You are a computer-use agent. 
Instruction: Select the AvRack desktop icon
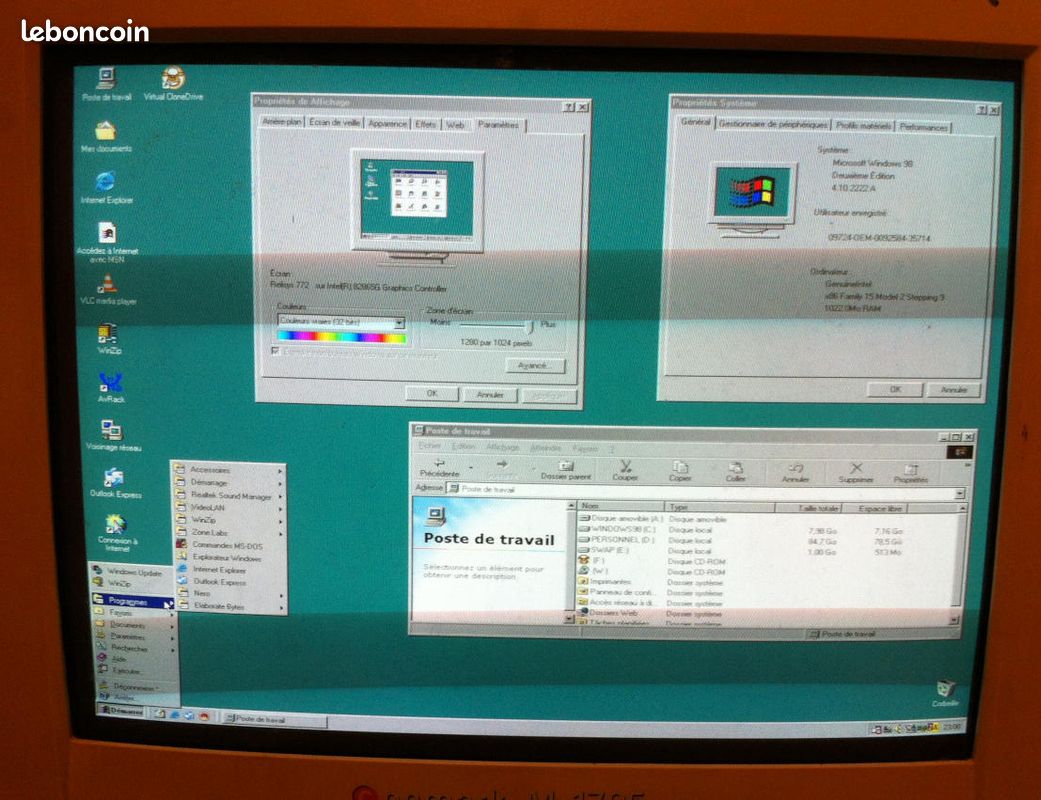pyautogui.click(x=111, y=387)
